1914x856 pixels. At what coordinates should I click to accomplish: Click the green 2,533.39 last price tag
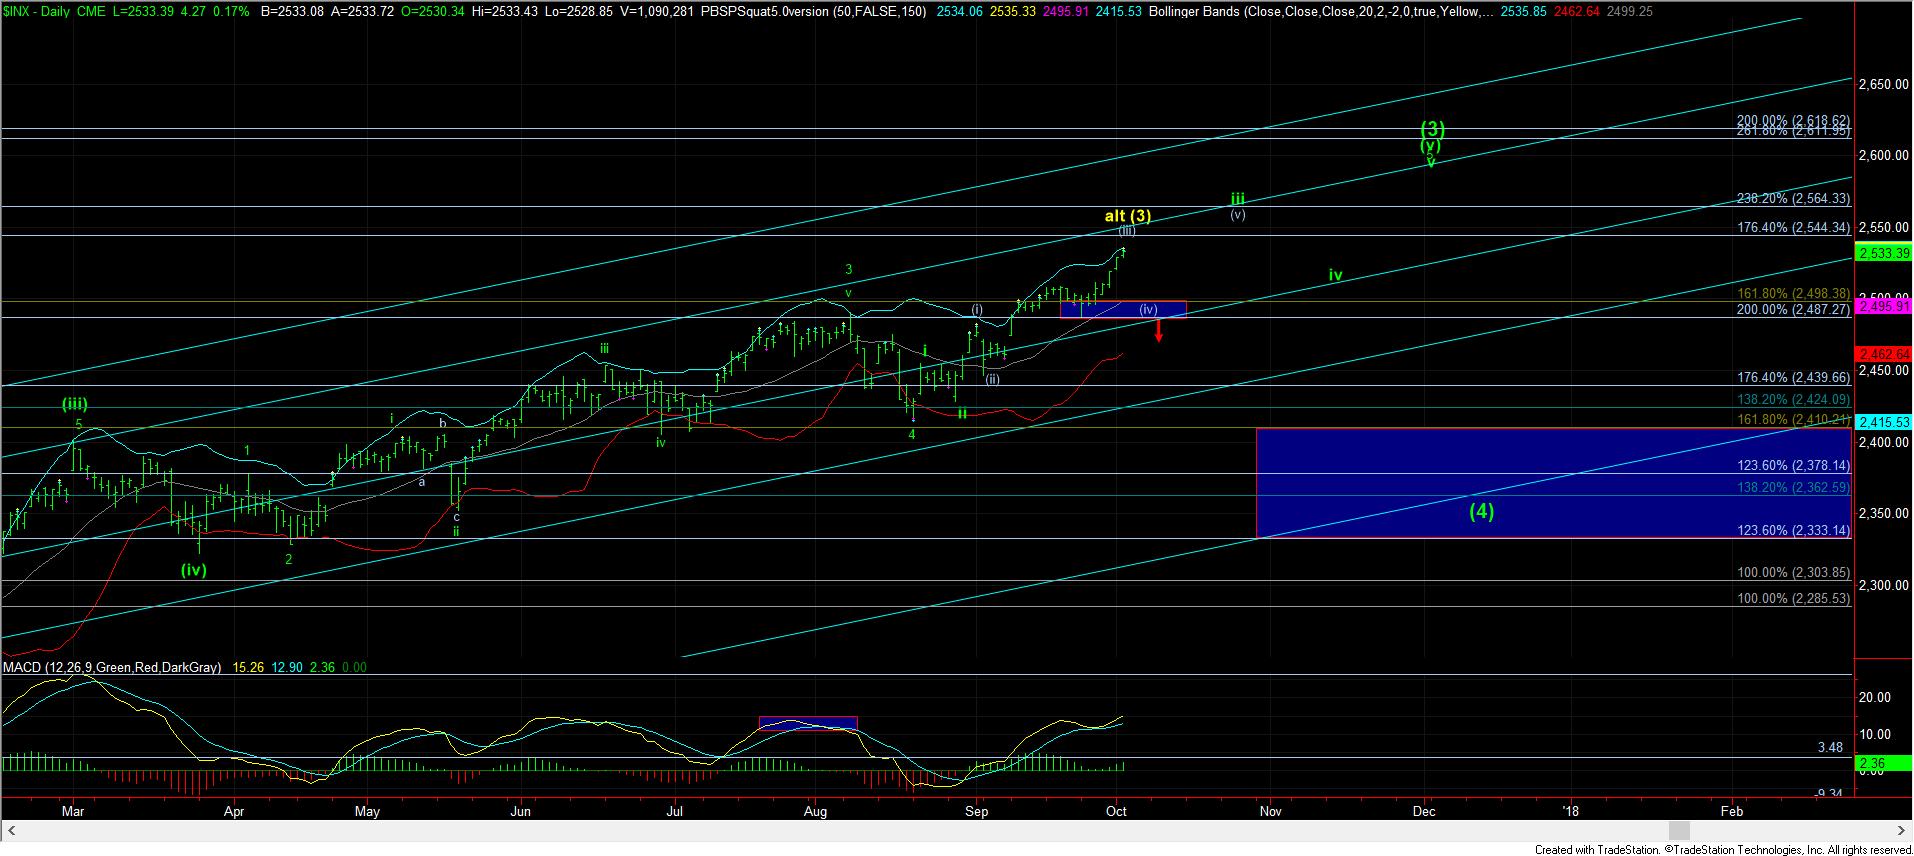[x=1884, y=253]
